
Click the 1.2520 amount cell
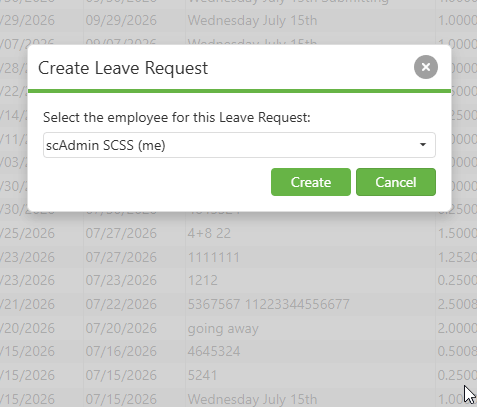pos(457,257)
